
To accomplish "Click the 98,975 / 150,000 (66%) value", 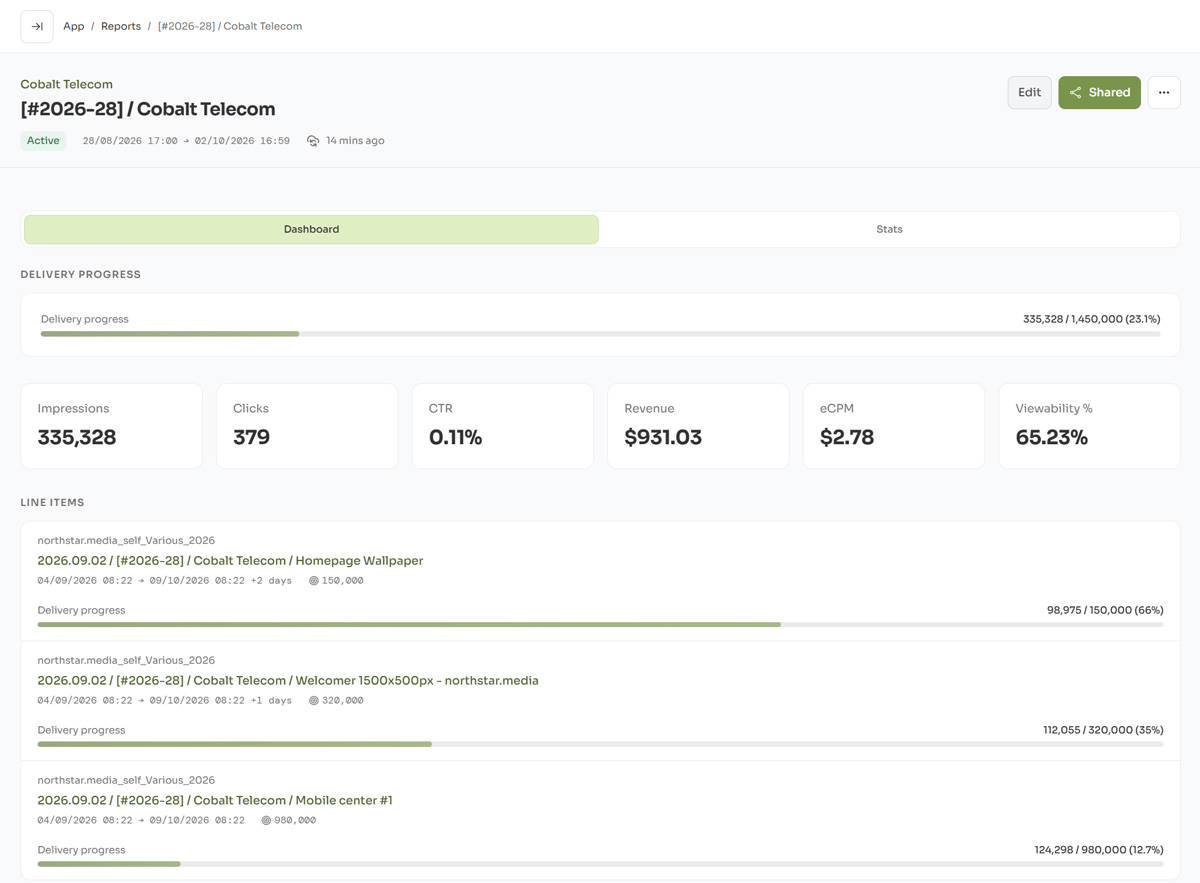I will pyautogui.click(x=1105, y=610).
